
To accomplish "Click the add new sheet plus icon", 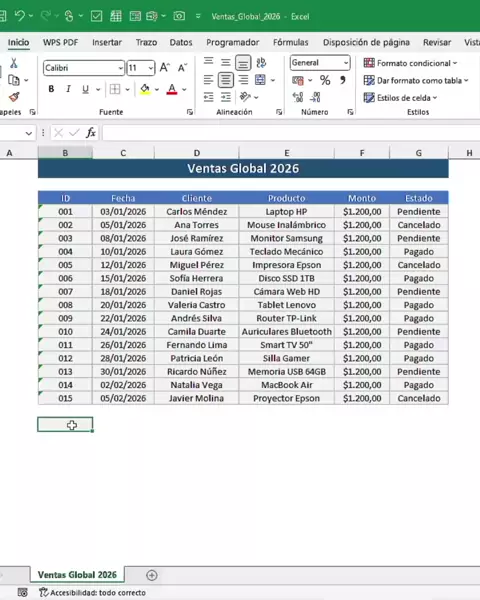I will click(152, 575).
